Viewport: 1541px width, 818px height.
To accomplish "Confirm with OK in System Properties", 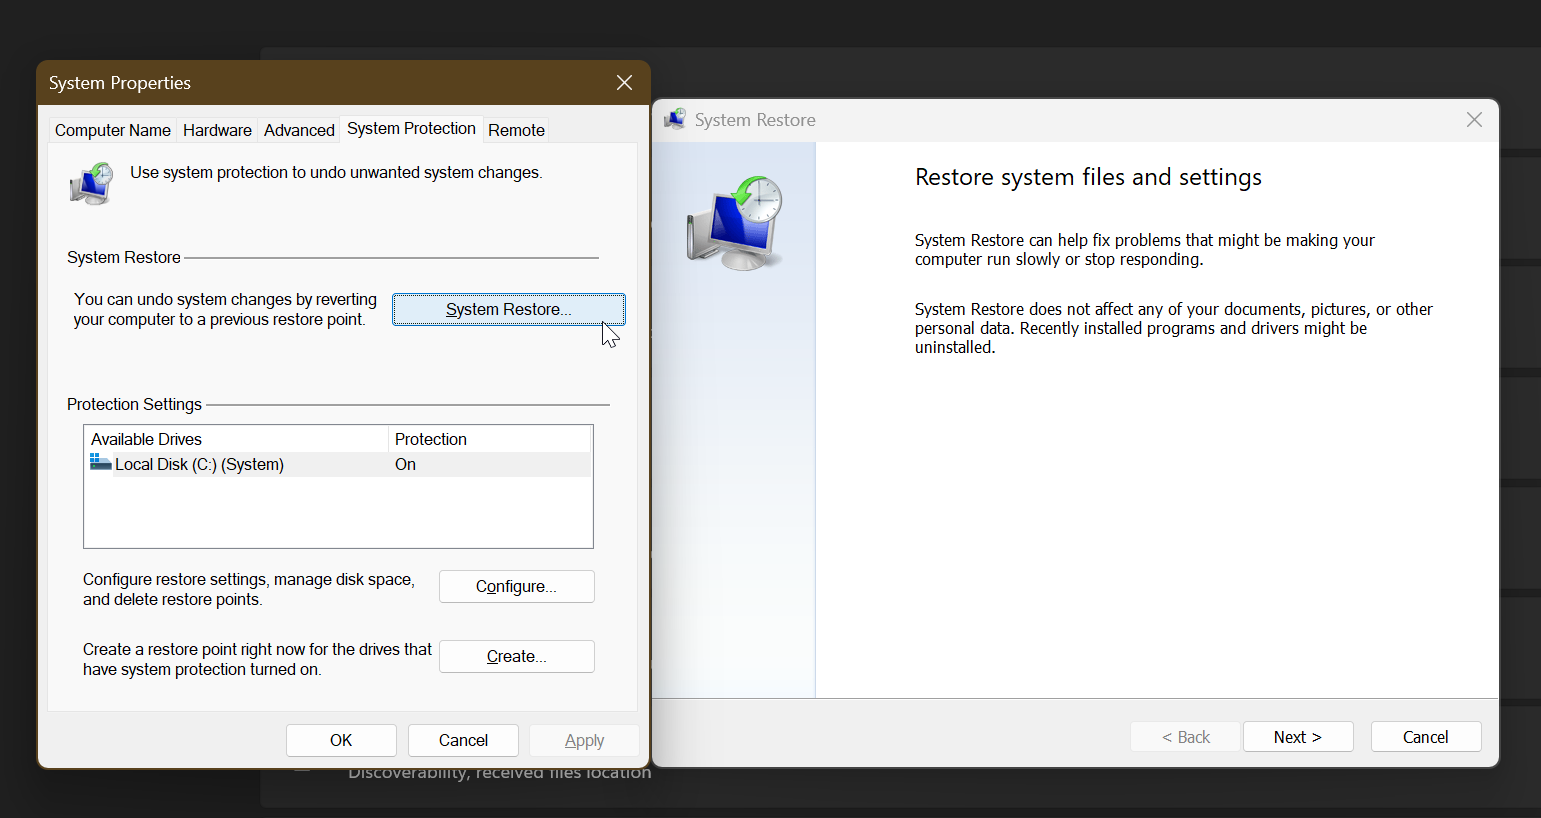I will [x=341, y=741].
